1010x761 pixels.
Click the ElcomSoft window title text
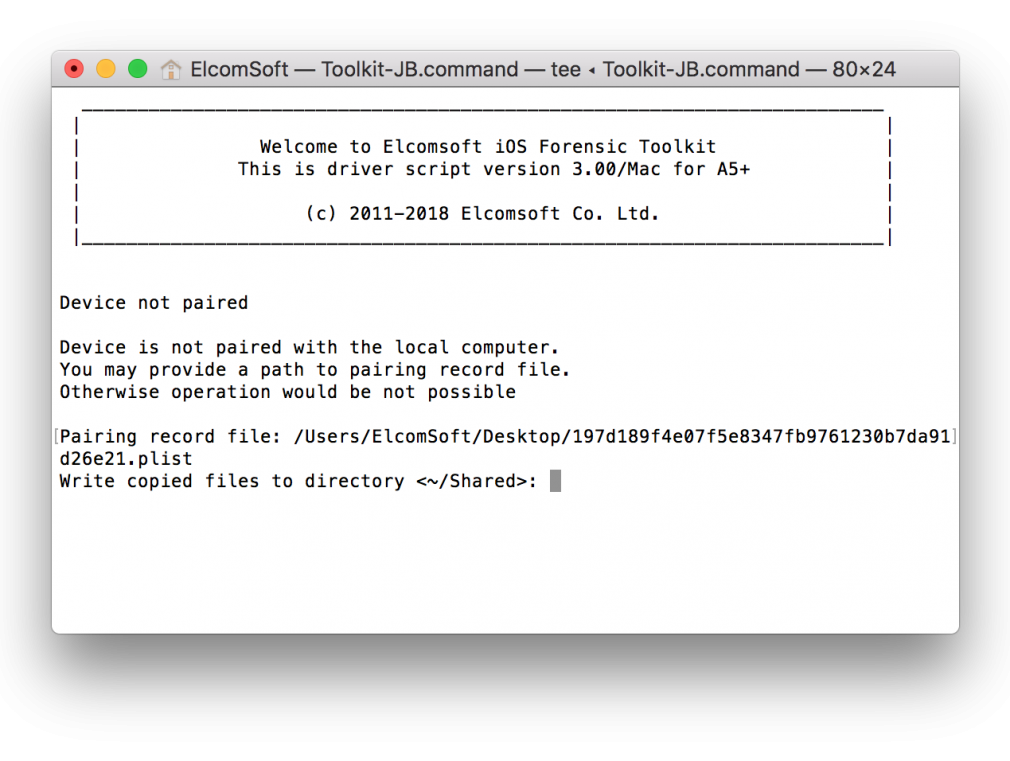[x=239, y=69]
